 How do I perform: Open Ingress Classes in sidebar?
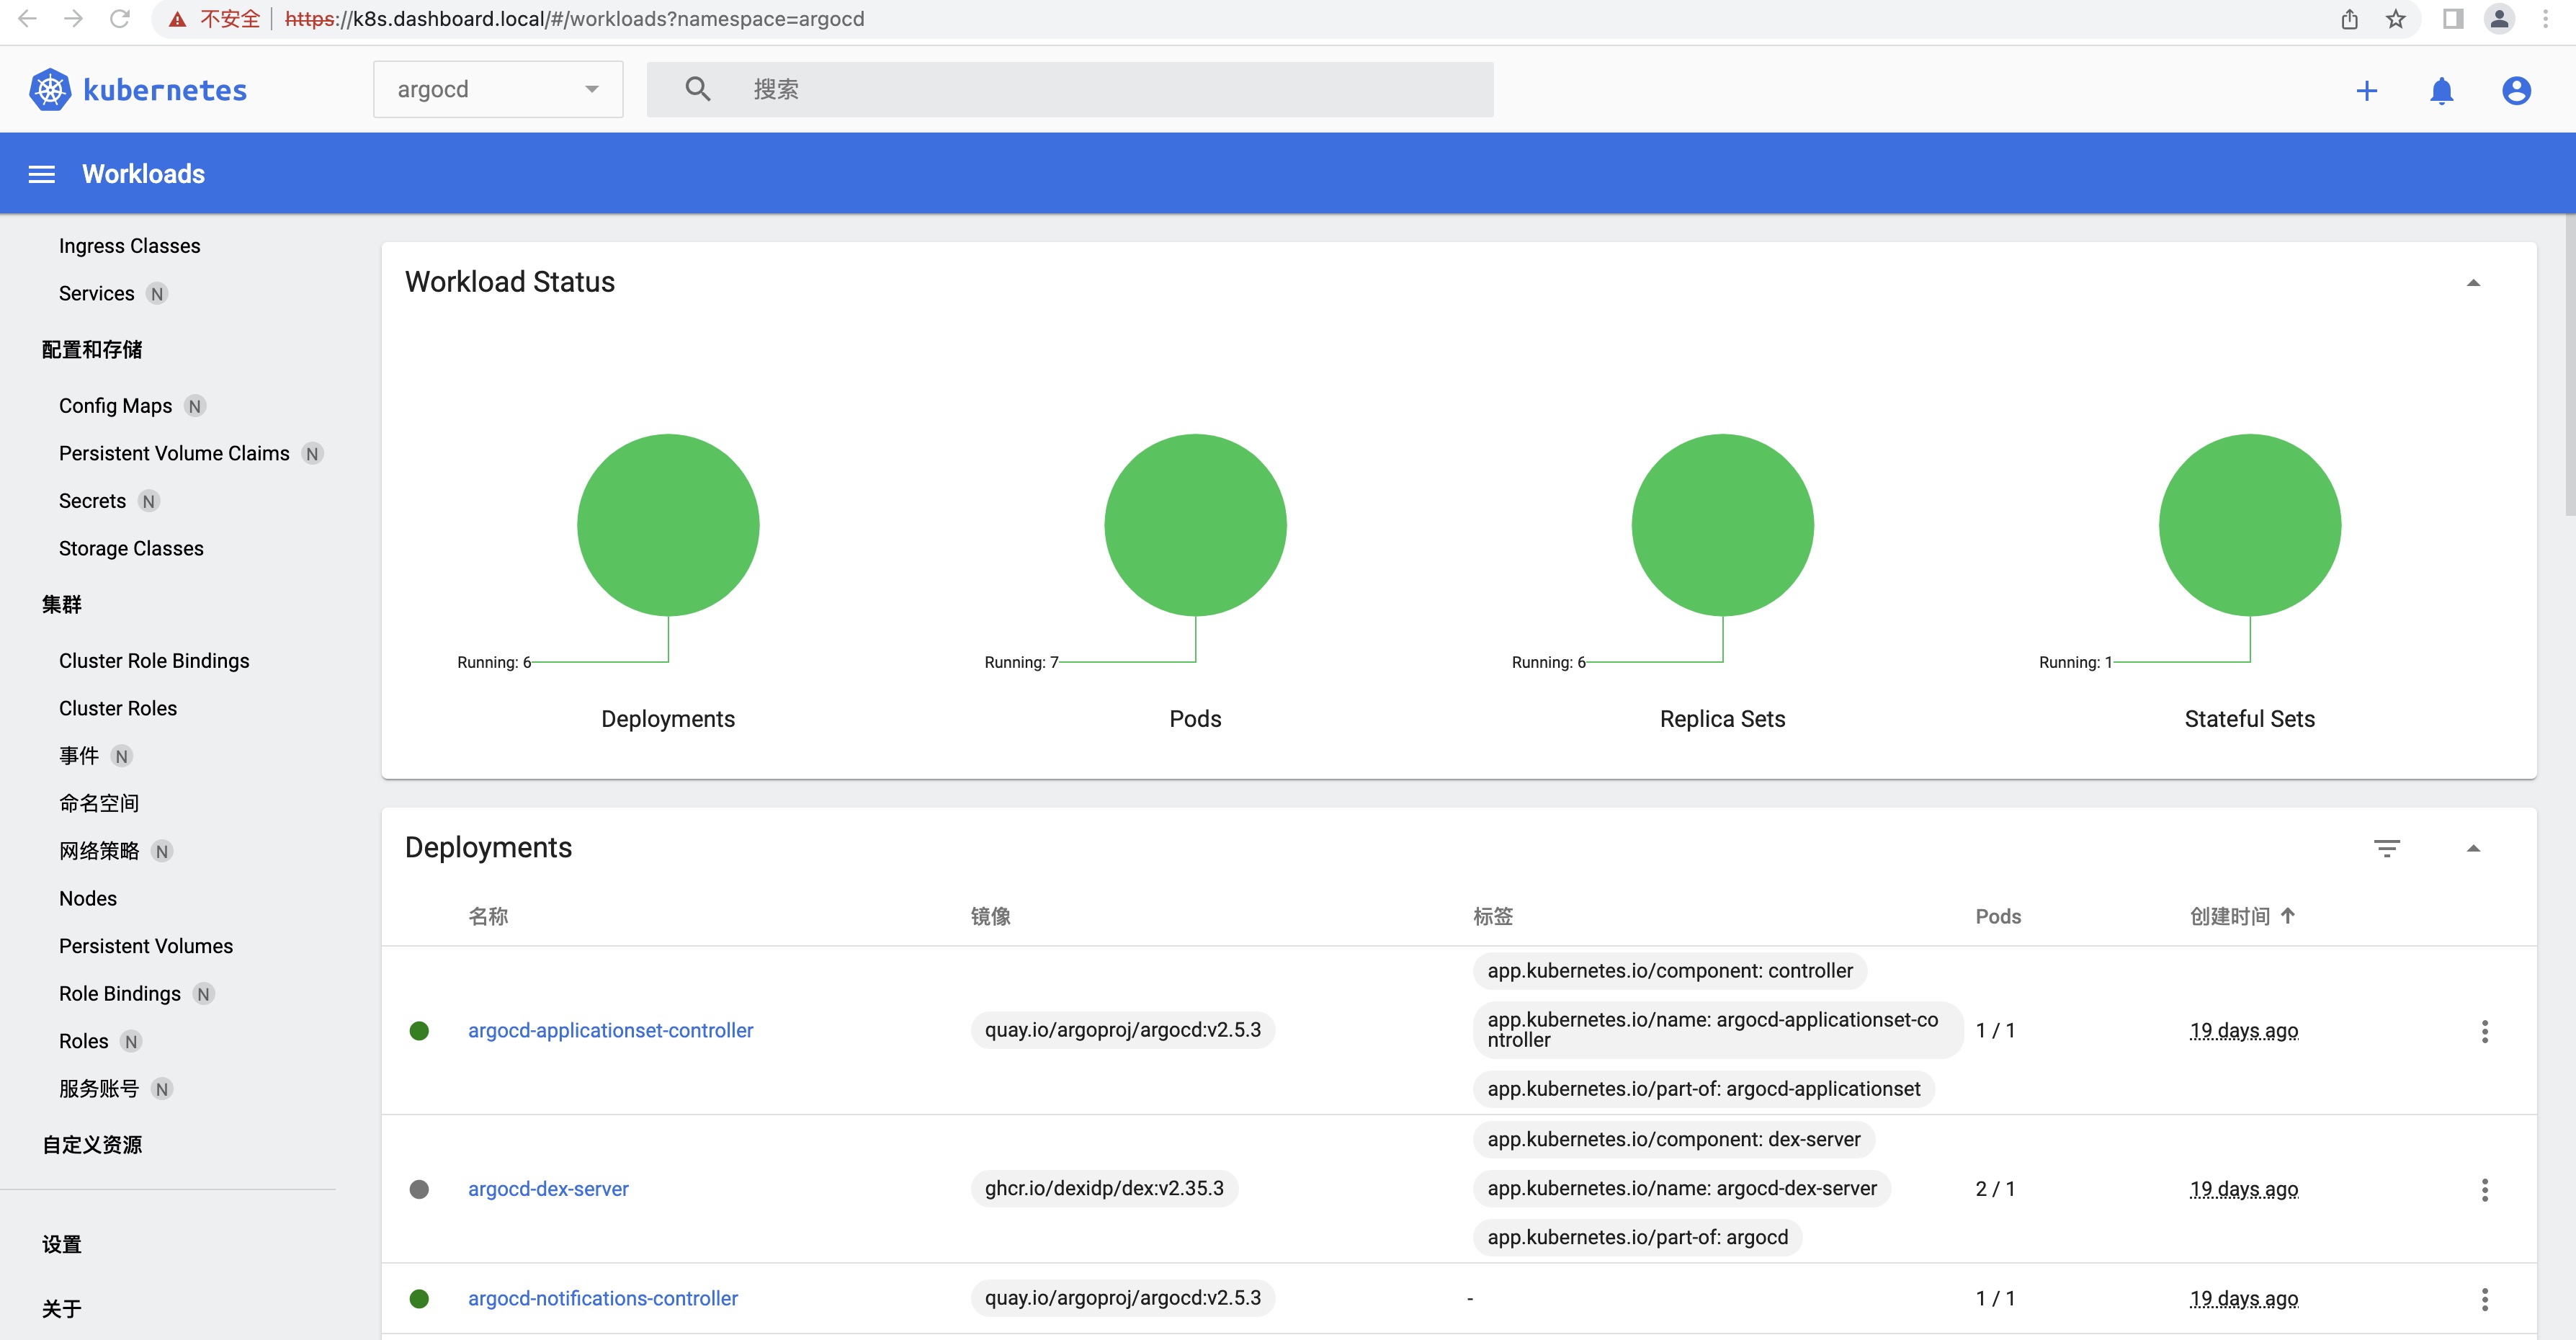(129, 246)
